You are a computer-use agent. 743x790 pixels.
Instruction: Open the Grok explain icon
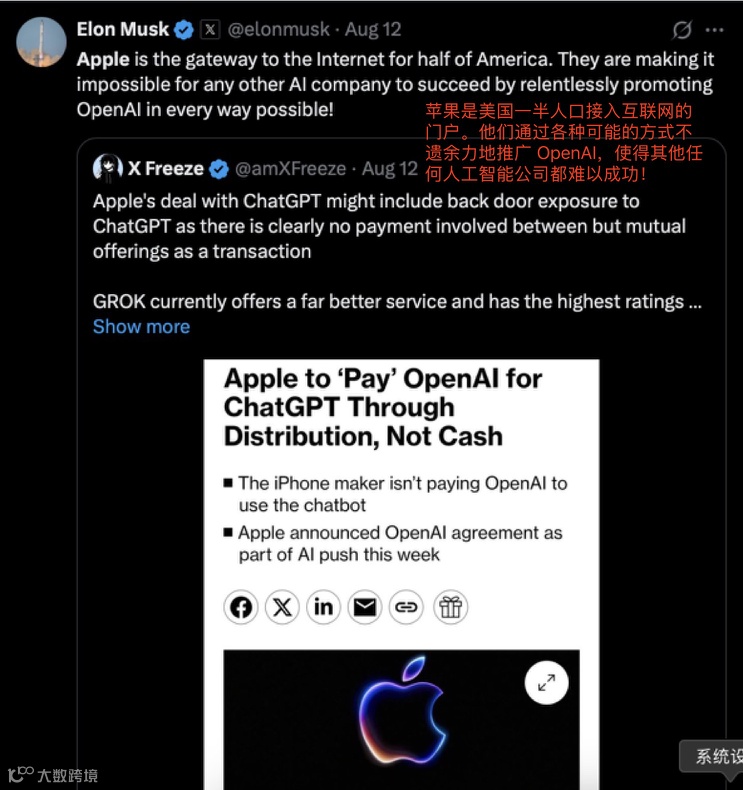[682, 30]
